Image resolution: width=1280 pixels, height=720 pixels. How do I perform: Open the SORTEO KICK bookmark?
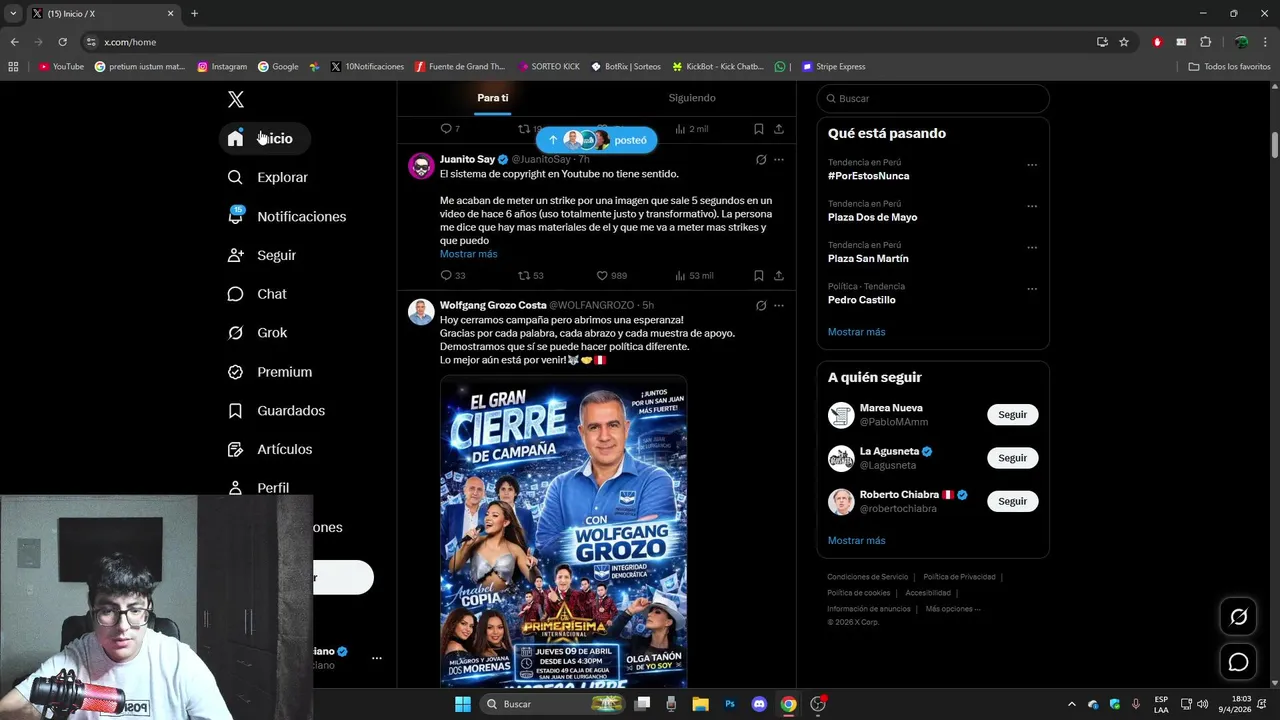pos(549,67)
